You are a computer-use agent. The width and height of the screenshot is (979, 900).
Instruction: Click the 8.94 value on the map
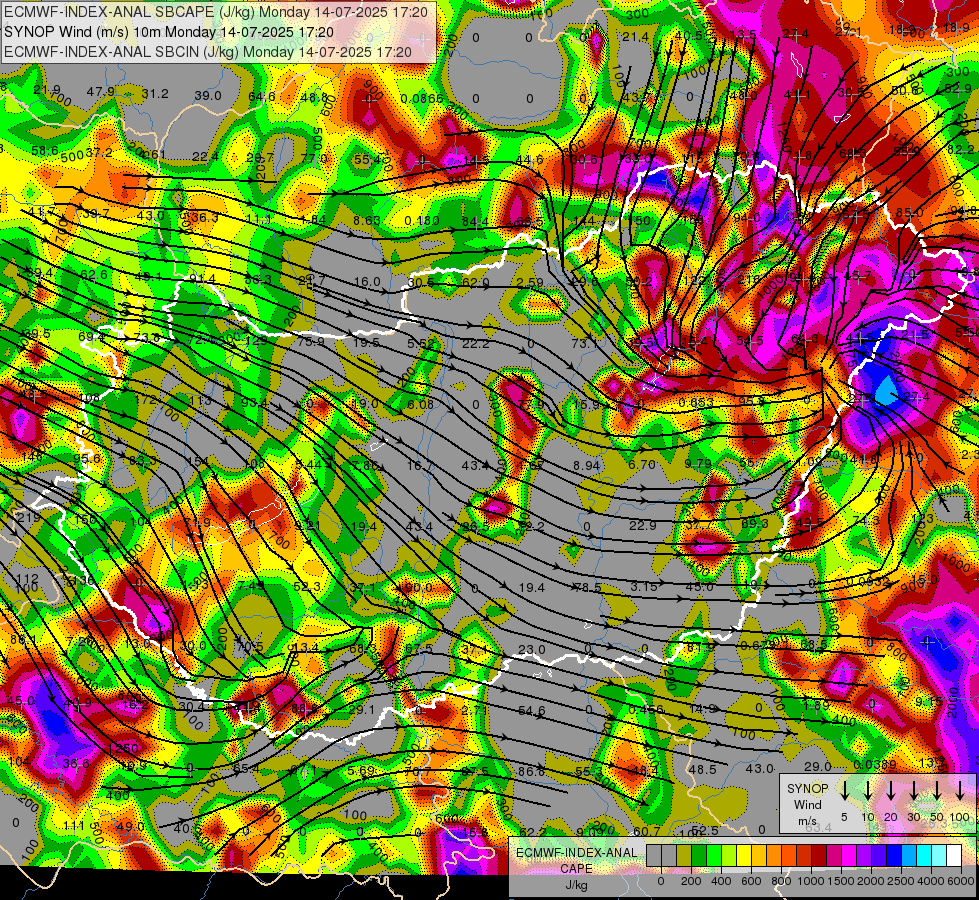point(587,465)
